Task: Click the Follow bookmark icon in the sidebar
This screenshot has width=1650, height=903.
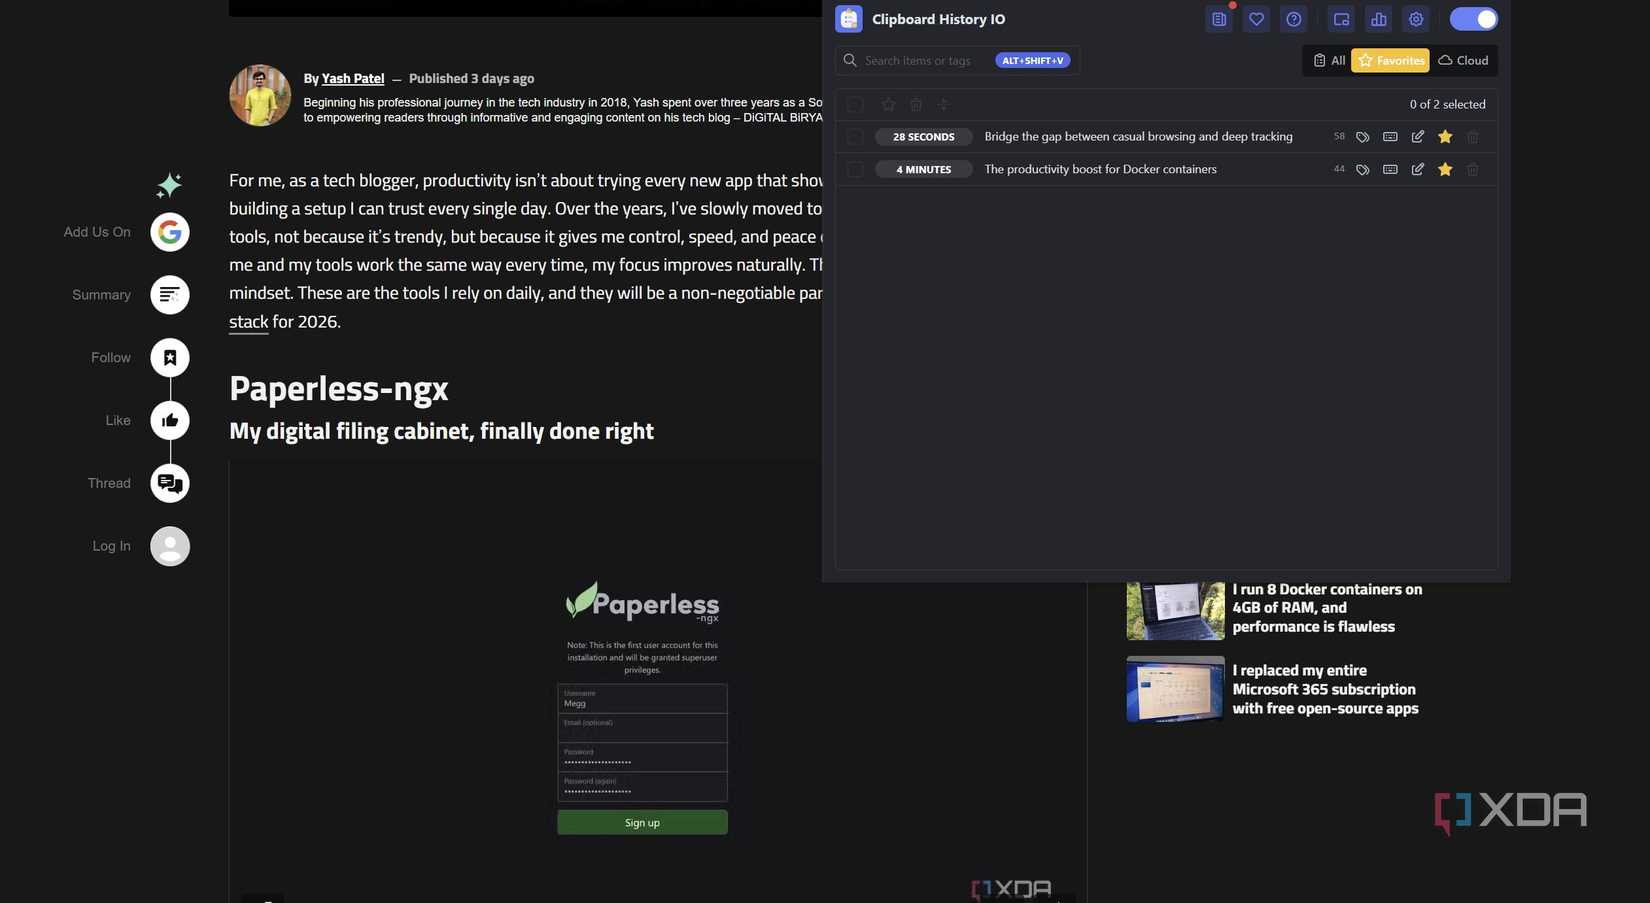Action: [169, 357]
